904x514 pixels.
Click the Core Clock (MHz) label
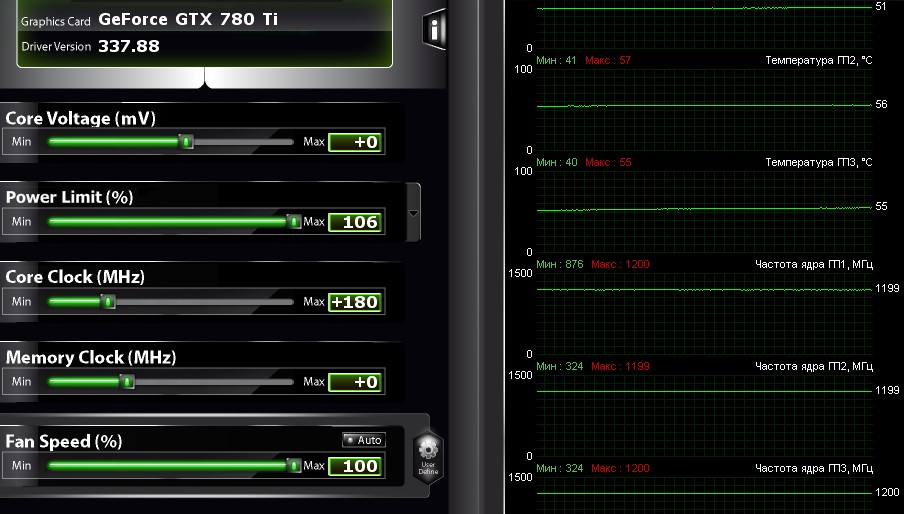click(75, 277)
